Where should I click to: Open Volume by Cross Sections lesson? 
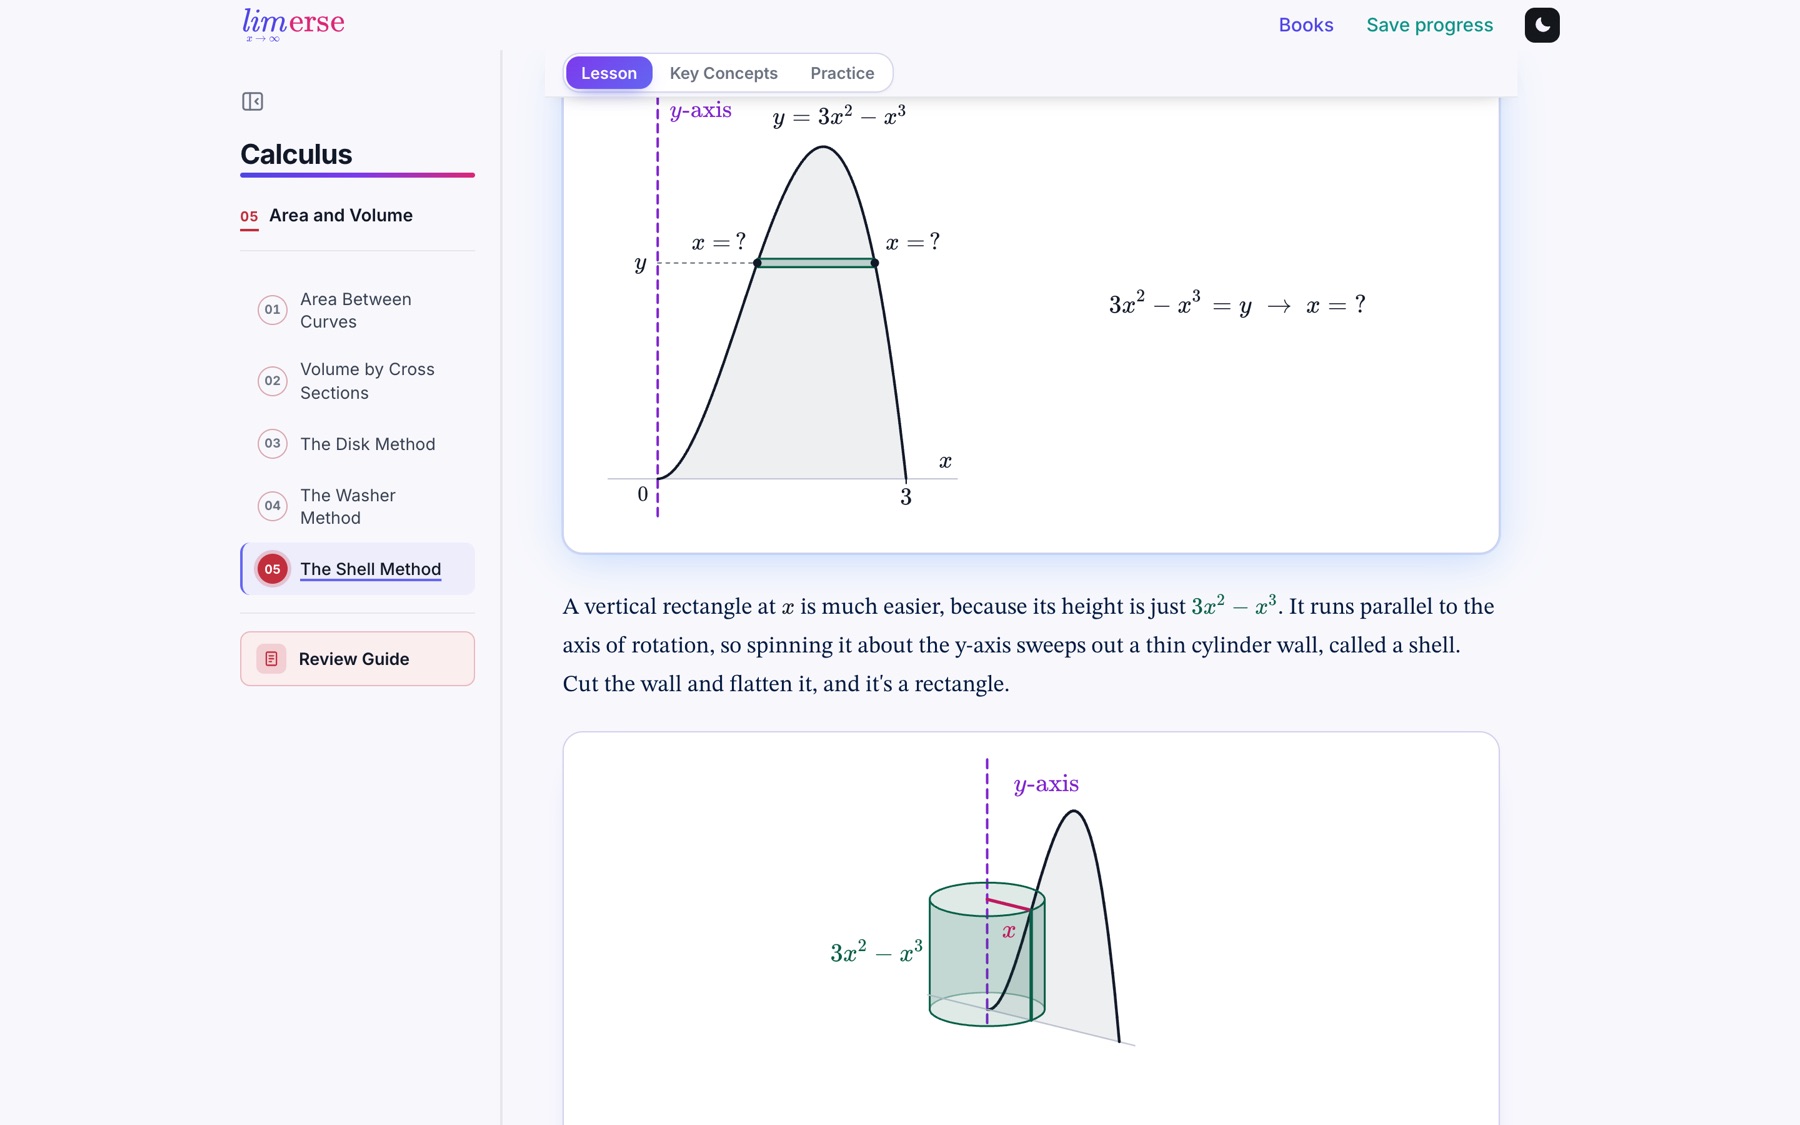tap(357, 381)
